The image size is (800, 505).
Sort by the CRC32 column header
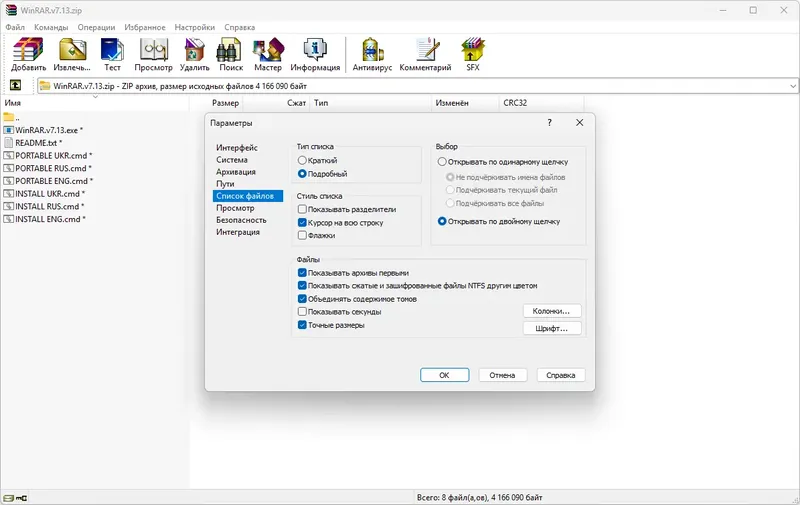[541, 103]
